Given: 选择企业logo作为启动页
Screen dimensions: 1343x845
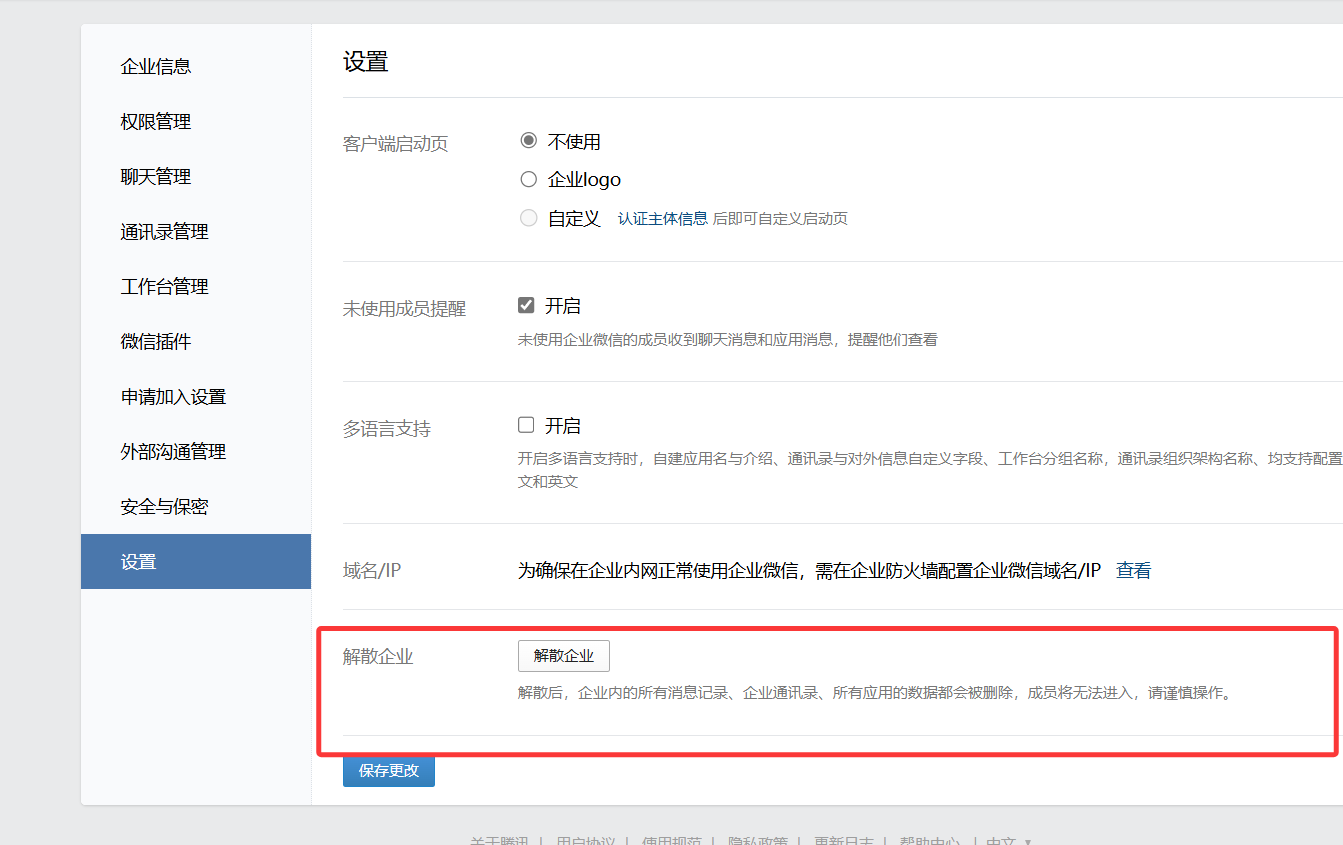Looking at the screenshot, I should [x=529, y=178].
